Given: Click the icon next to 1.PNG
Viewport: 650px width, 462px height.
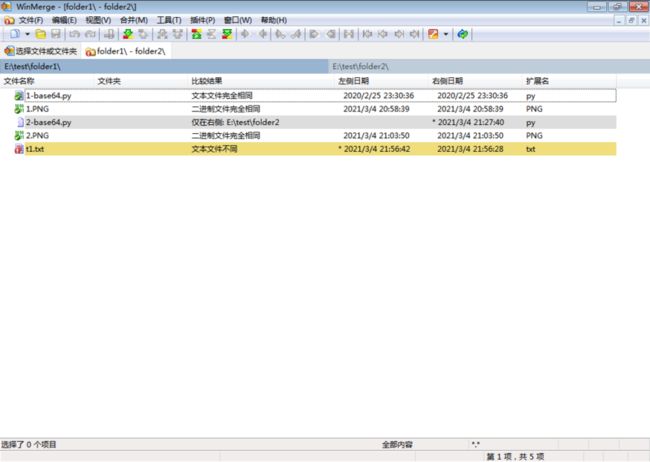Looking at the screenshot, I should click(19, 109).
